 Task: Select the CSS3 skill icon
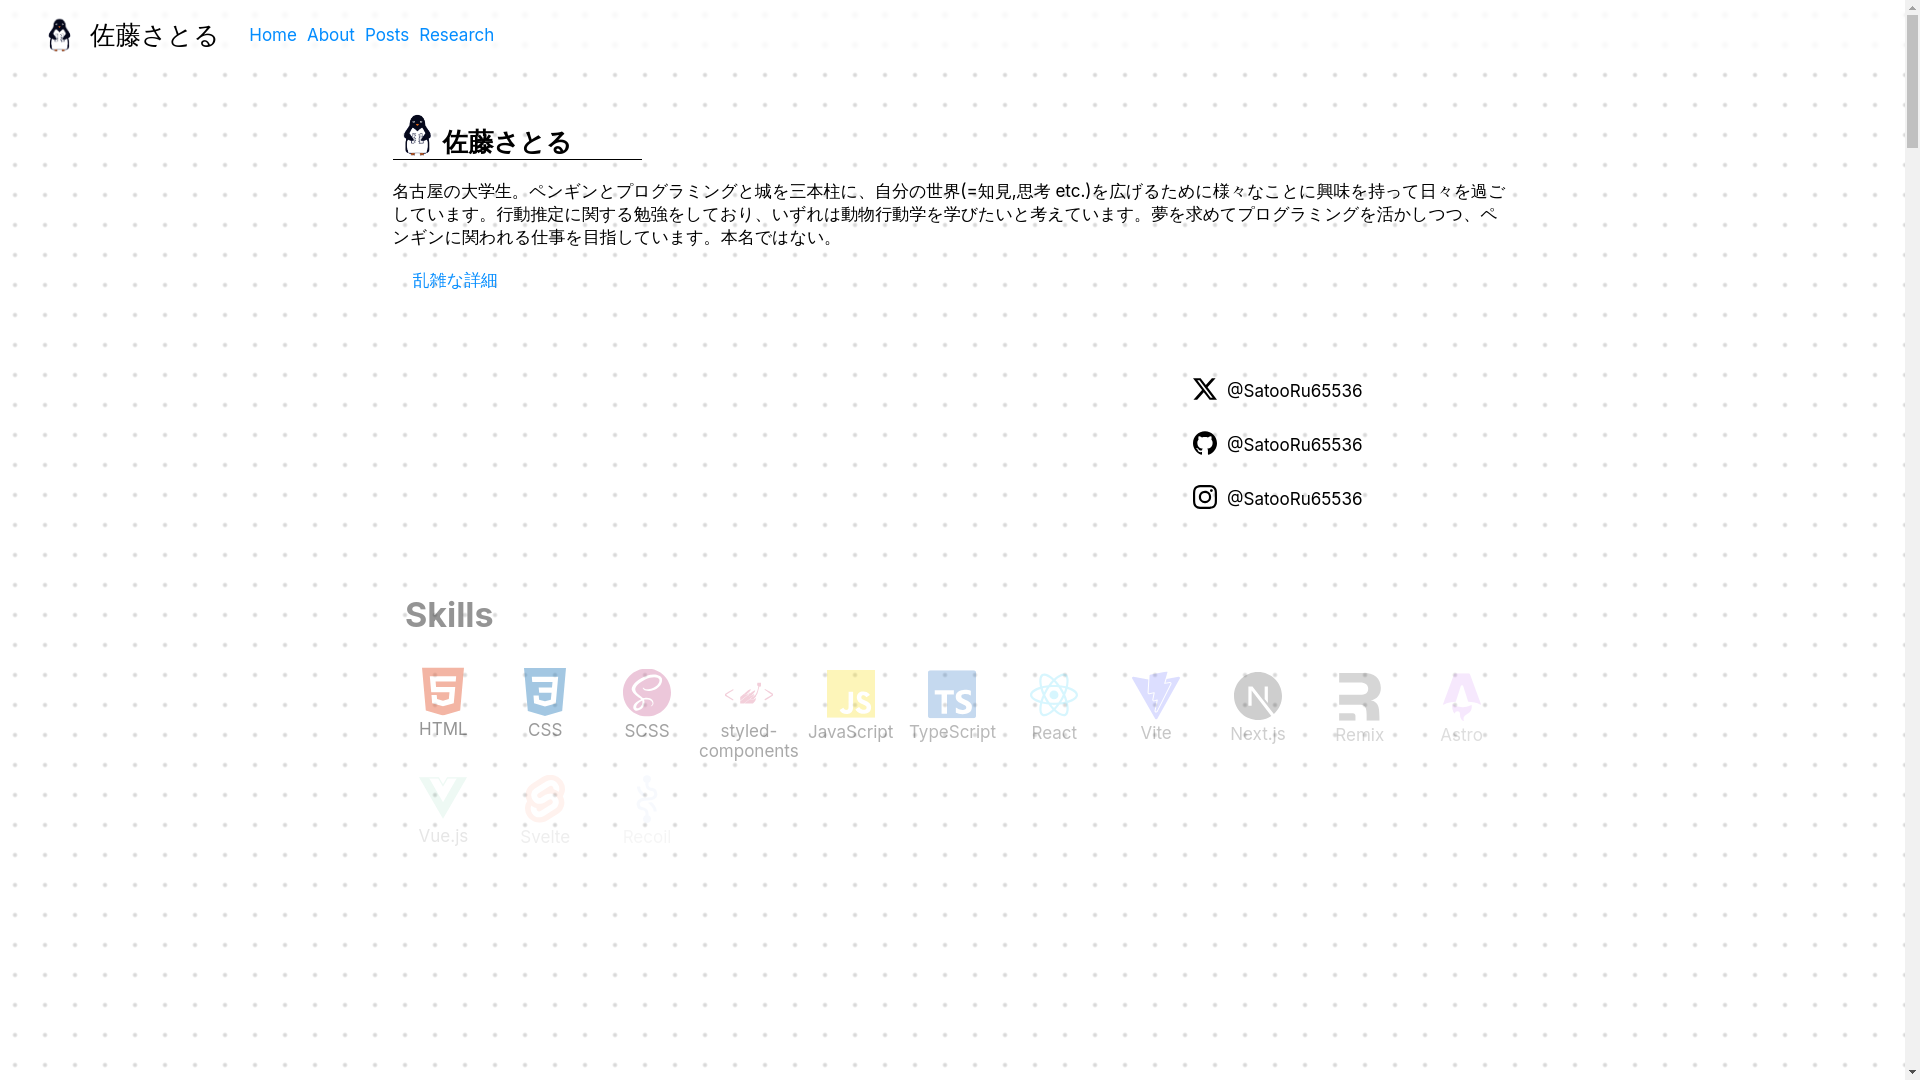click(x=545, y=692)
